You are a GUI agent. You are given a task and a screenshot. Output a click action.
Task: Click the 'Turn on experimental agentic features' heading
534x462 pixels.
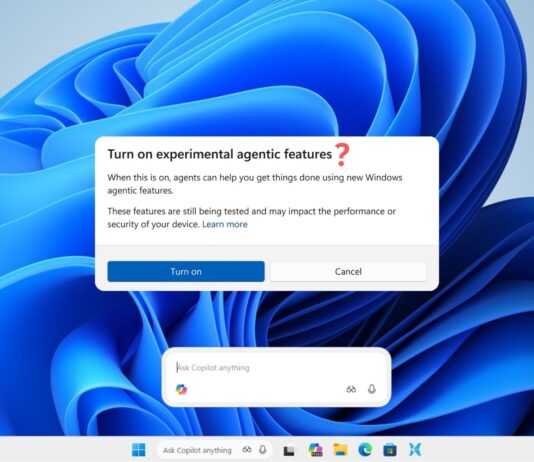tap(220, 154)
